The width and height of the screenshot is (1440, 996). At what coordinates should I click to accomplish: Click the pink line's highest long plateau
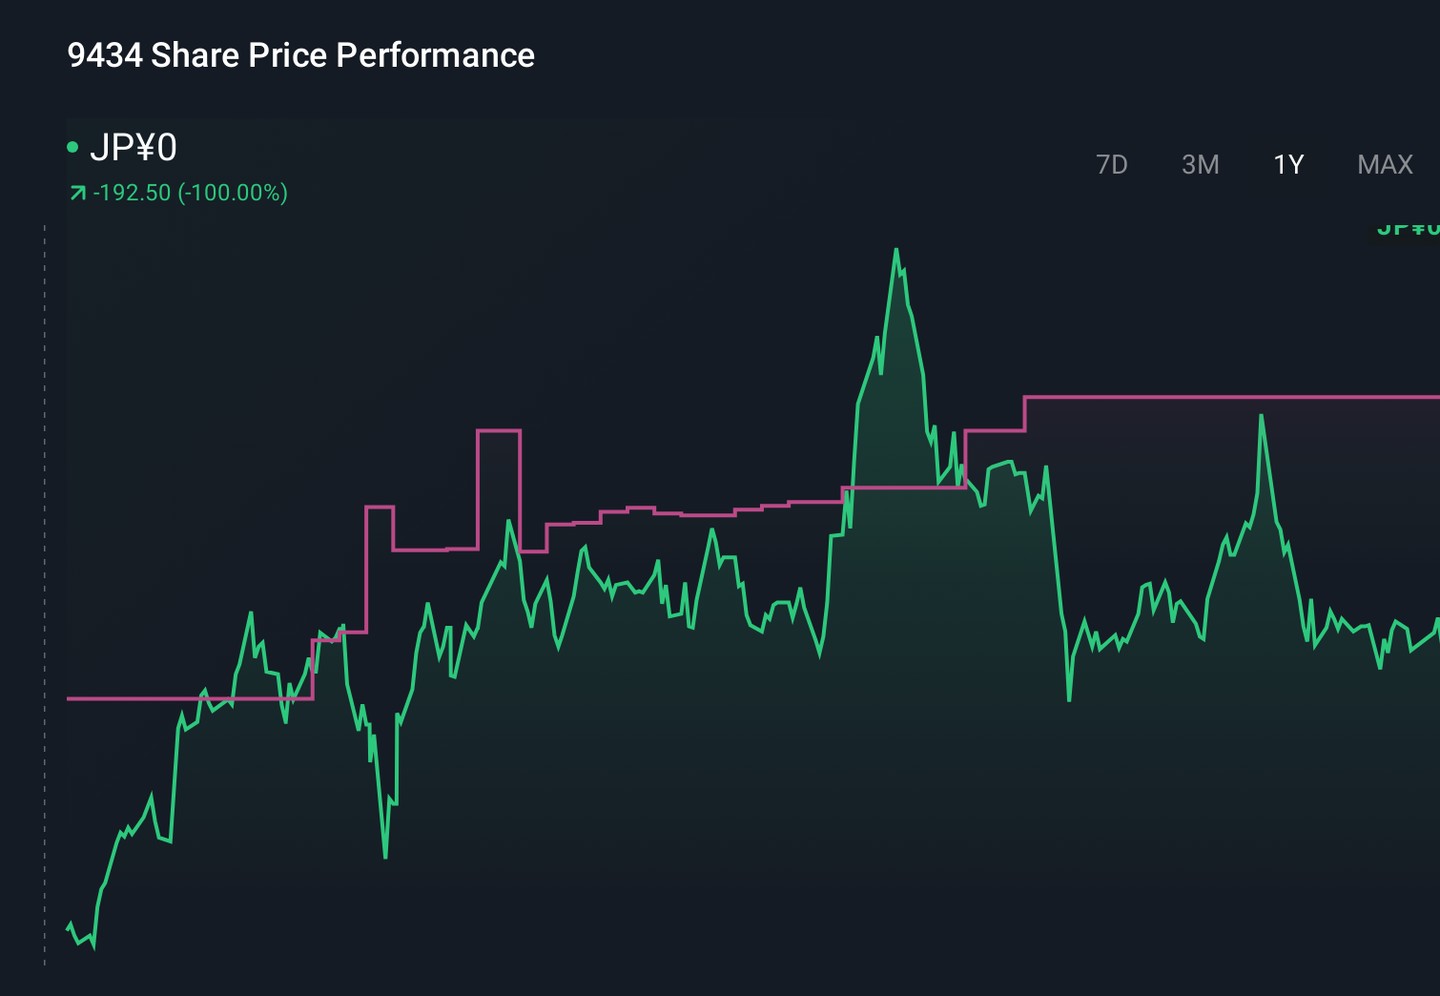(1232, 398)
